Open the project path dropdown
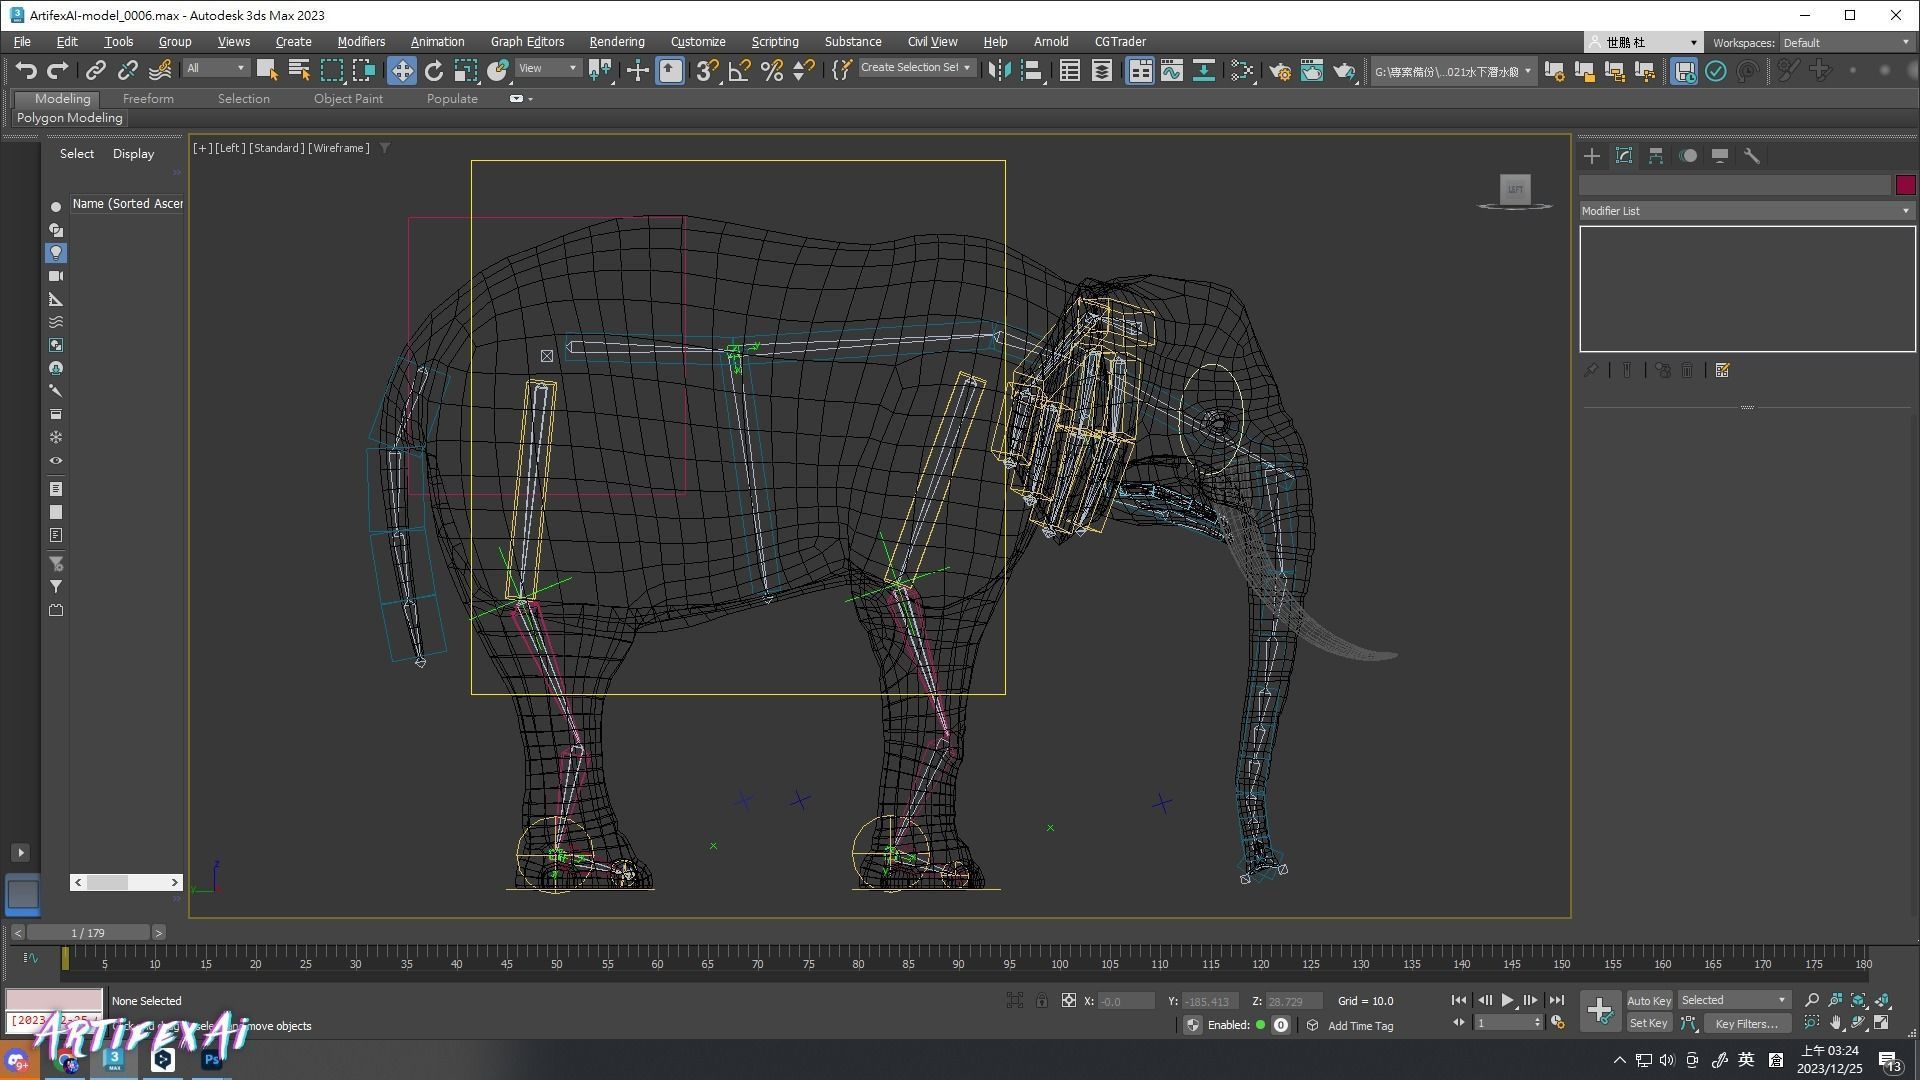1920x1080 pixels. [x=1452, y=71]
